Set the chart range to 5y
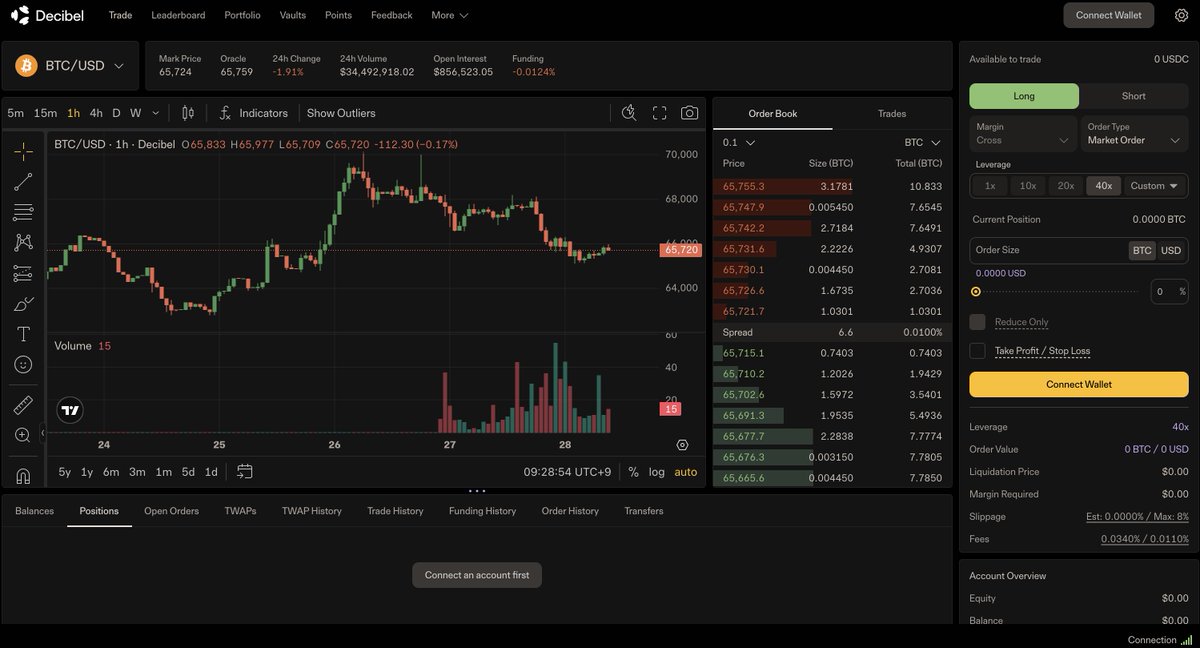1200x648 pixels. pyautogui.click(x=64, y=472)
